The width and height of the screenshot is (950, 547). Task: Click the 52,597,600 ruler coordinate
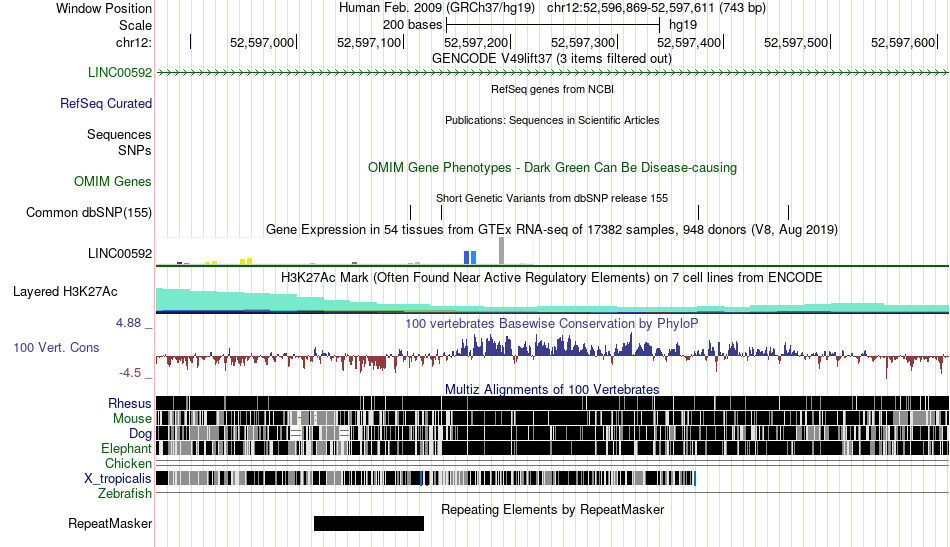903,42
